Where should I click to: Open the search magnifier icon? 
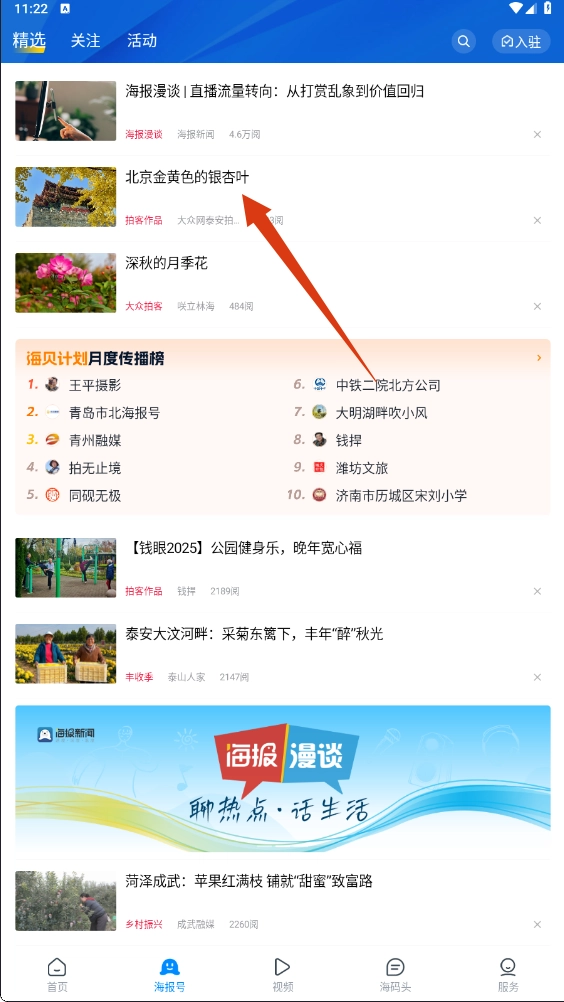coord(464,42)
